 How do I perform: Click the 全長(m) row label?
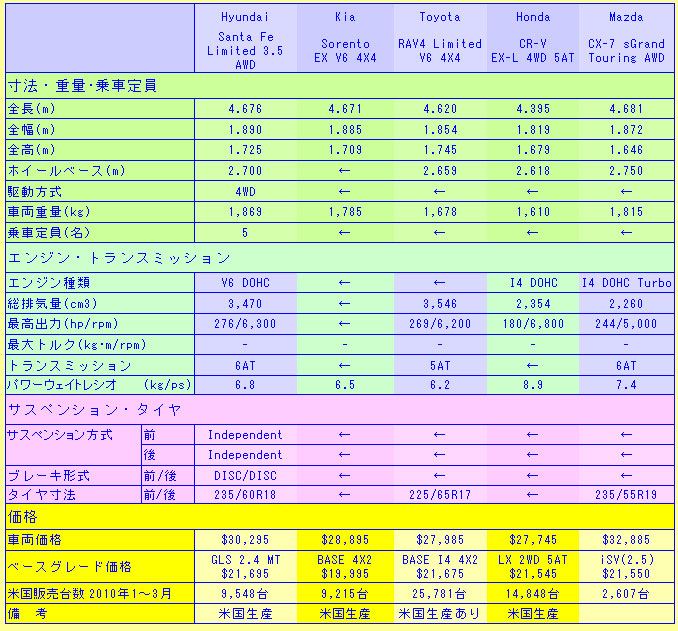coord(32,109)
